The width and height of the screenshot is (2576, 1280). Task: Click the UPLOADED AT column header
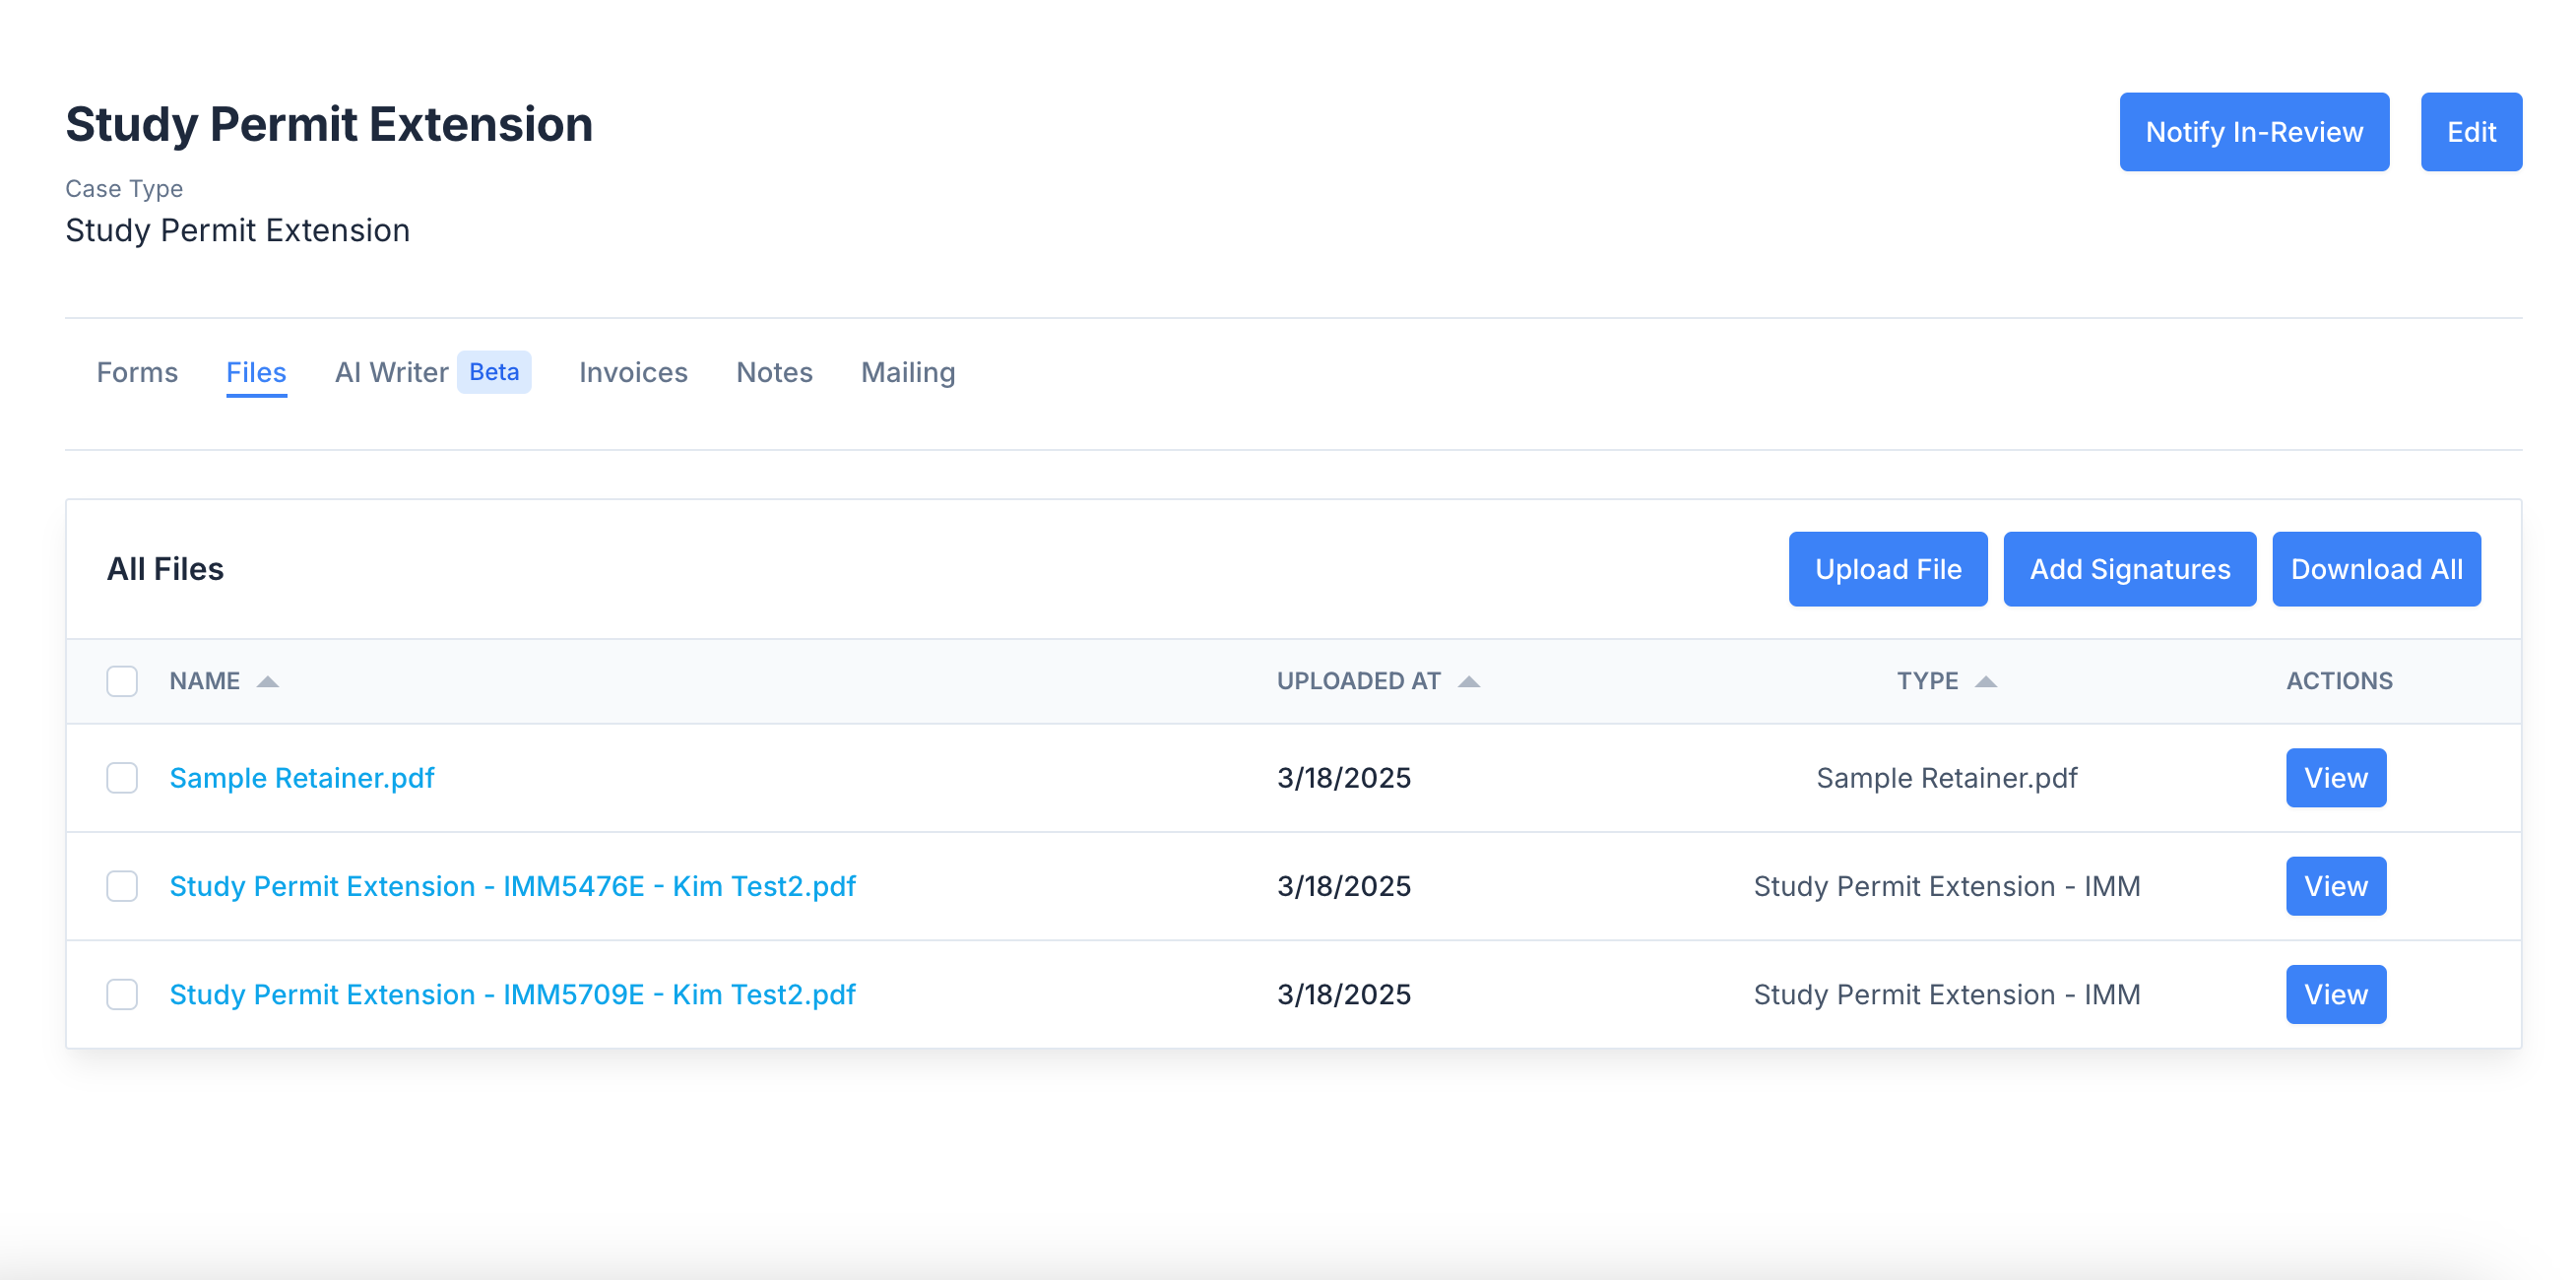click(x=1358, y=681)
